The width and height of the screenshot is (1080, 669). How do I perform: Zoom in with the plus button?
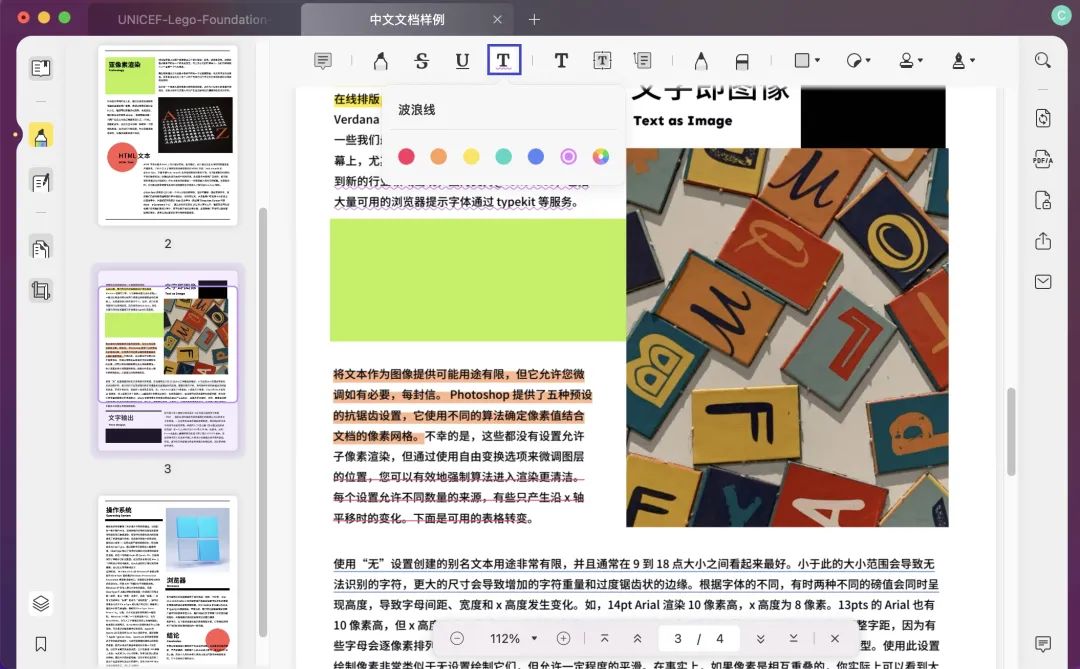(x=563, y=639)
